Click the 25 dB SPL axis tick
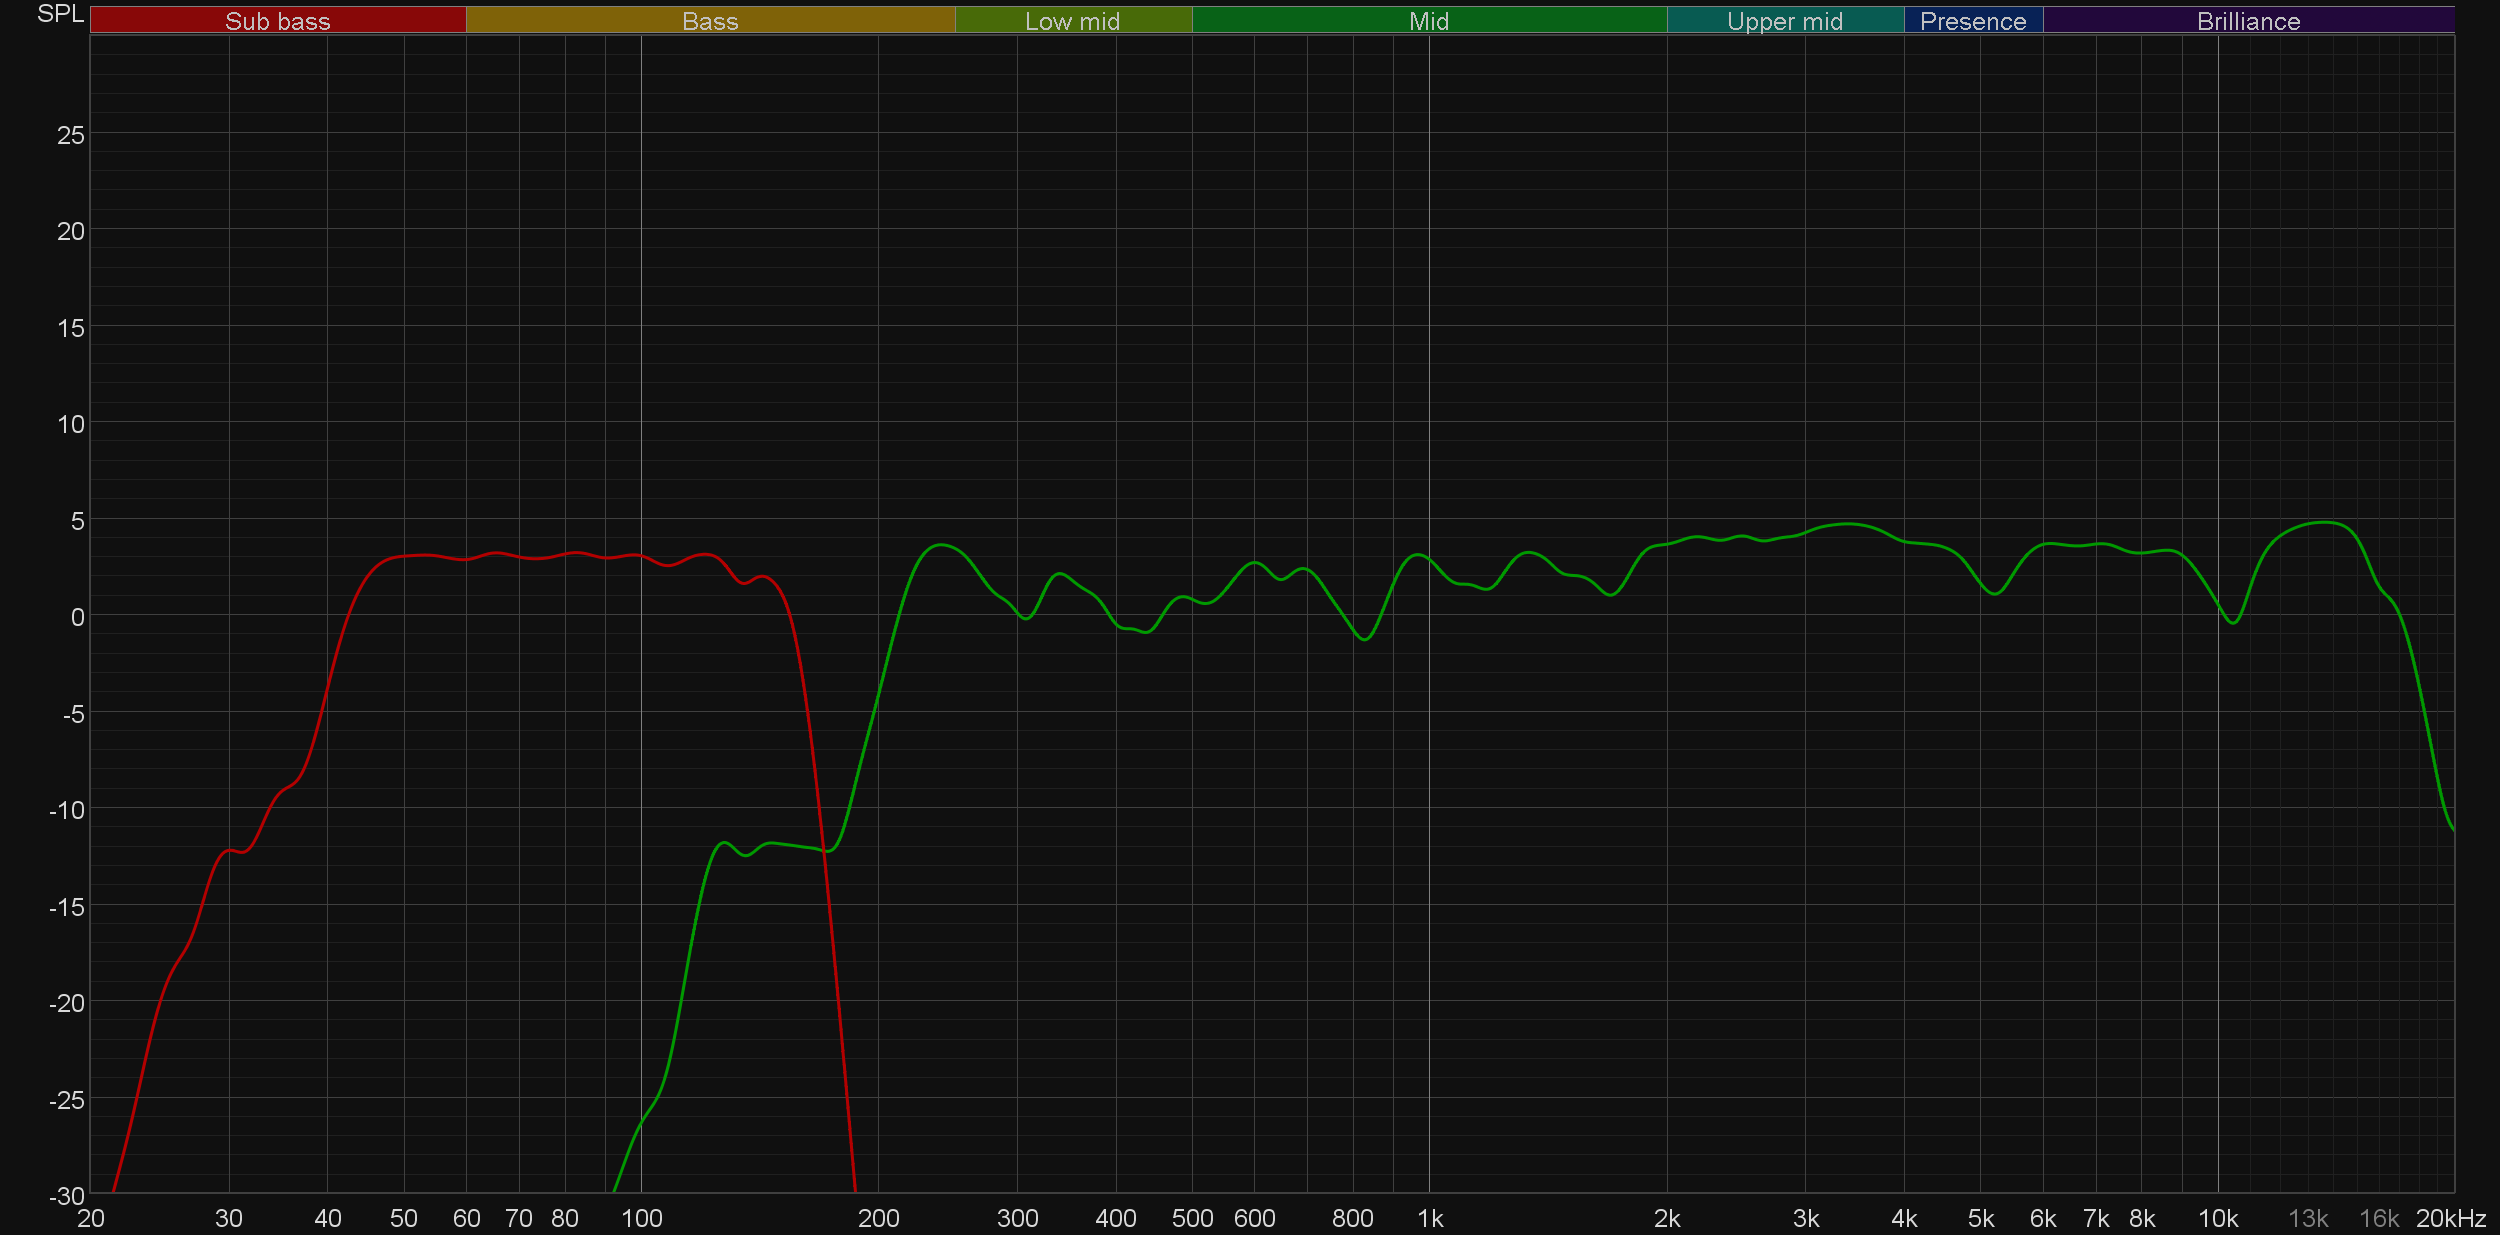Image resolution: width=2500 pixels, height=1235 pixels. (x=71, y=135)
